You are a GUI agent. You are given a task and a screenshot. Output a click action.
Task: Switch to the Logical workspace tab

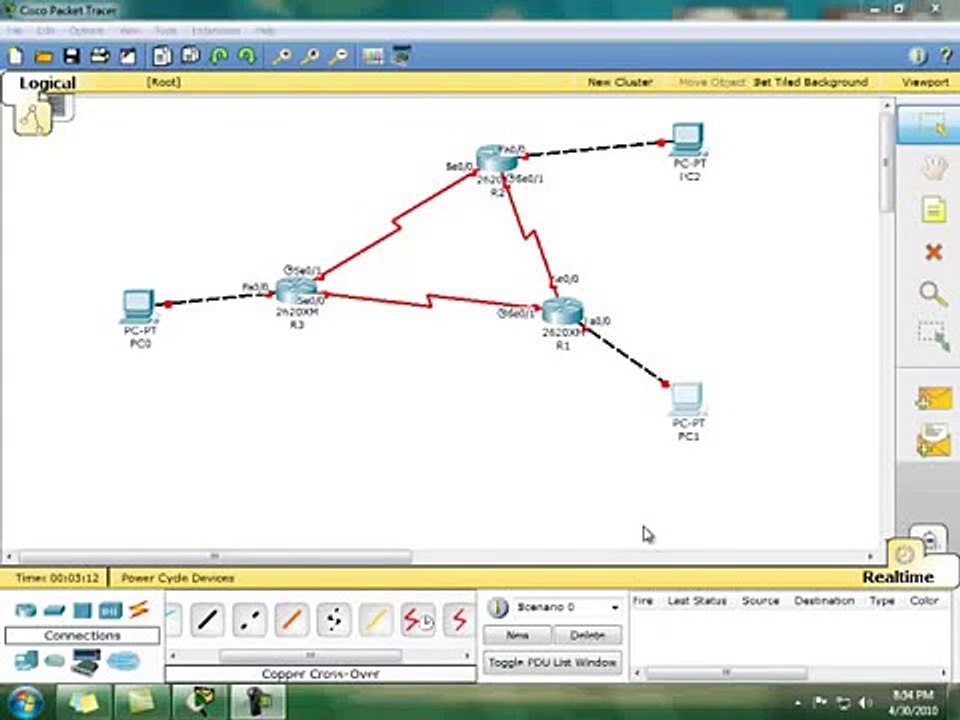click(x=47, y=83)
